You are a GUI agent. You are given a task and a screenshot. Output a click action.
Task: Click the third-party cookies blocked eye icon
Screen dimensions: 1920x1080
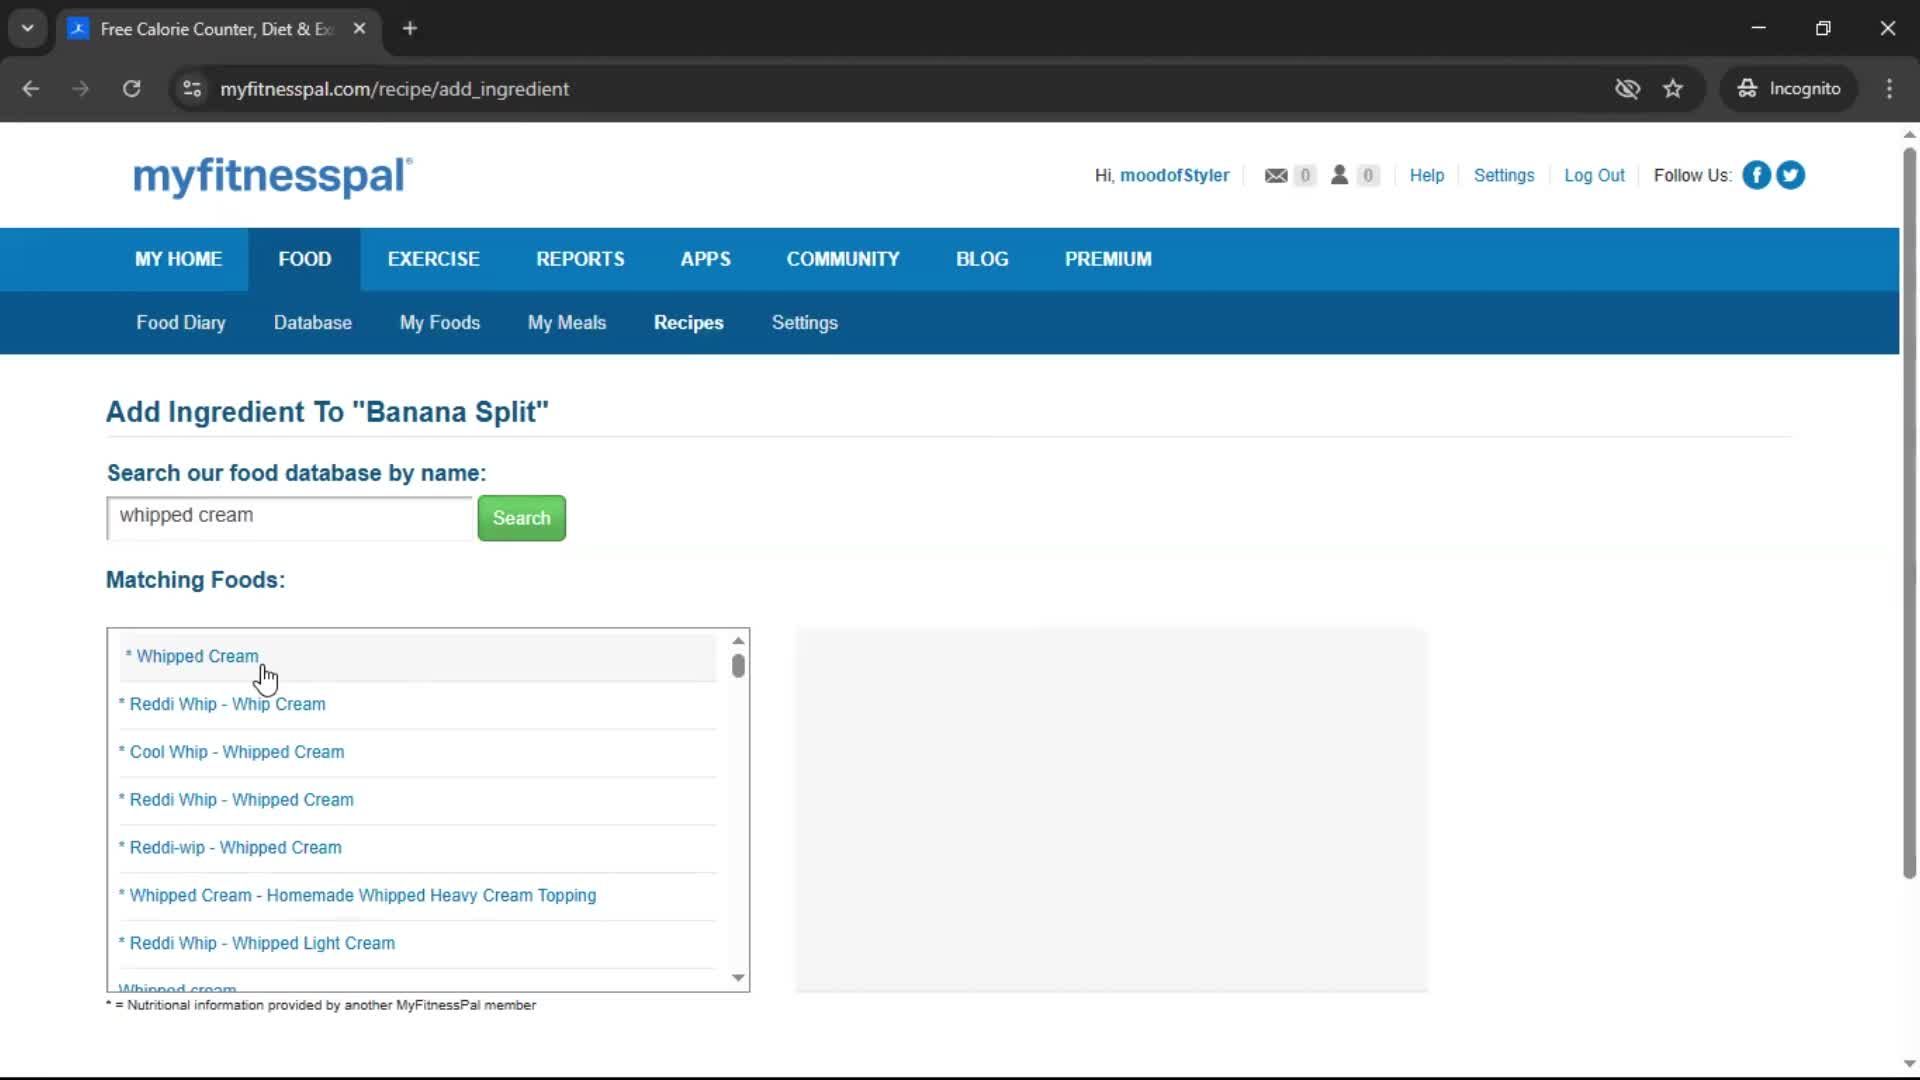click(x=1627, y=89)
